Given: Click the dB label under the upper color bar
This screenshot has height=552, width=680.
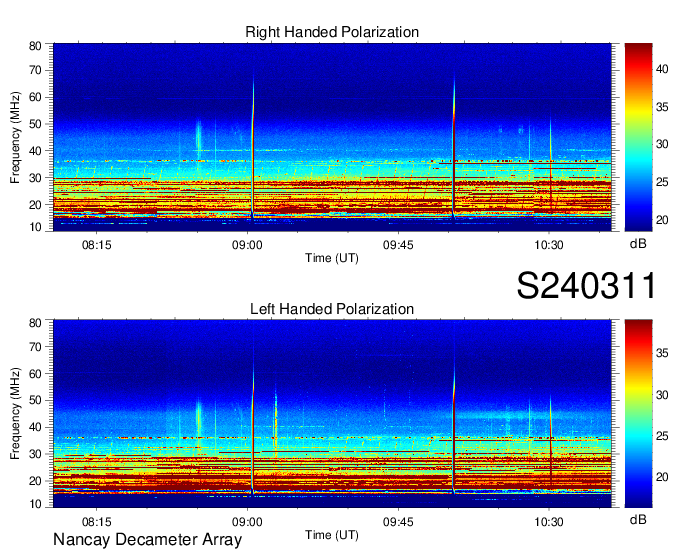Looking at the screenshot, I should [x=638, y=244].
